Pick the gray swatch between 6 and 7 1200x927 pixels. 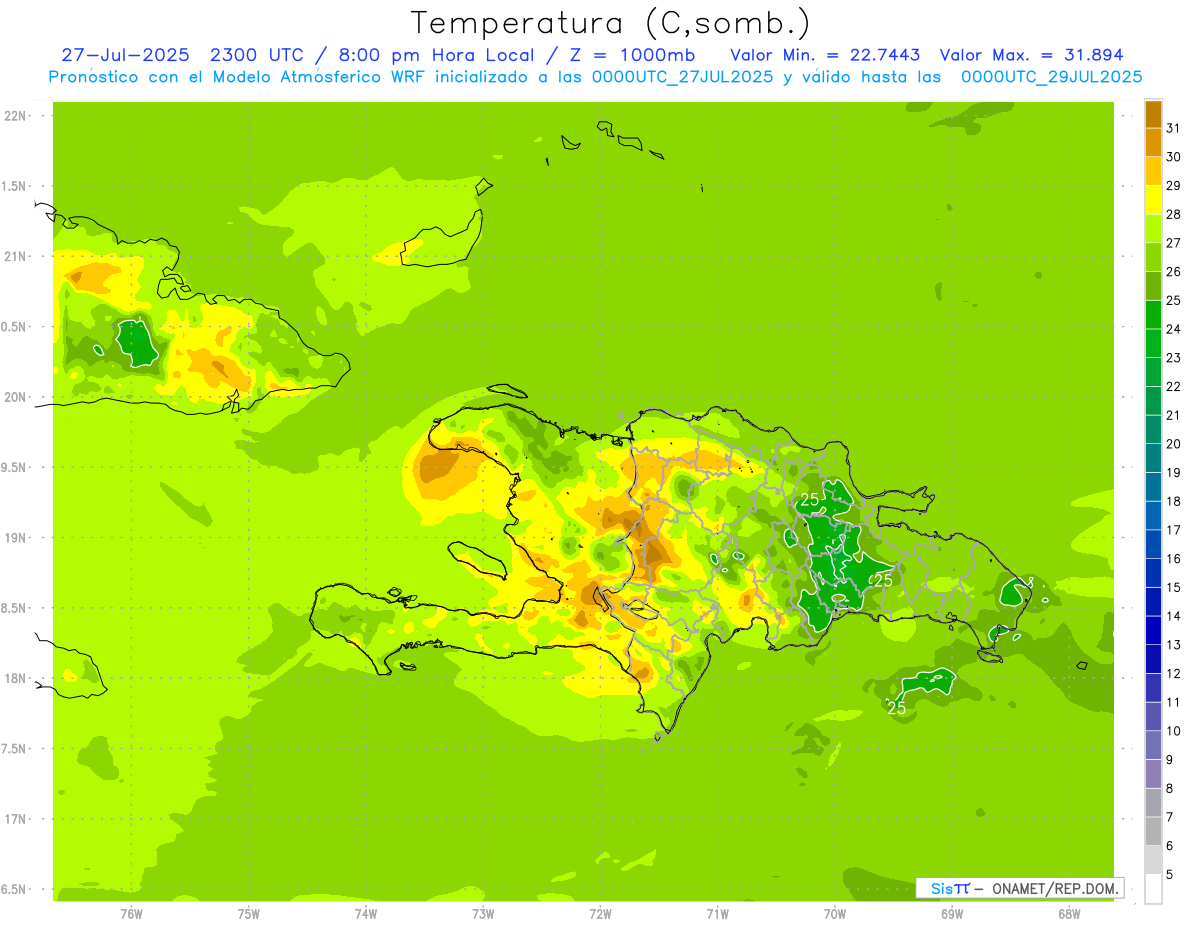(x=1153, y=832)
